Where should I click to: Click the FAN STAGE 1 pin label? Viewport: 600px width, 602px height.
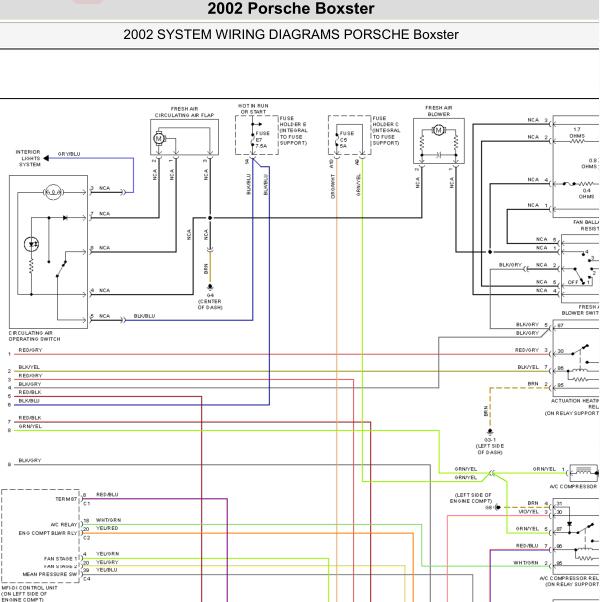(x=61, y=558)
